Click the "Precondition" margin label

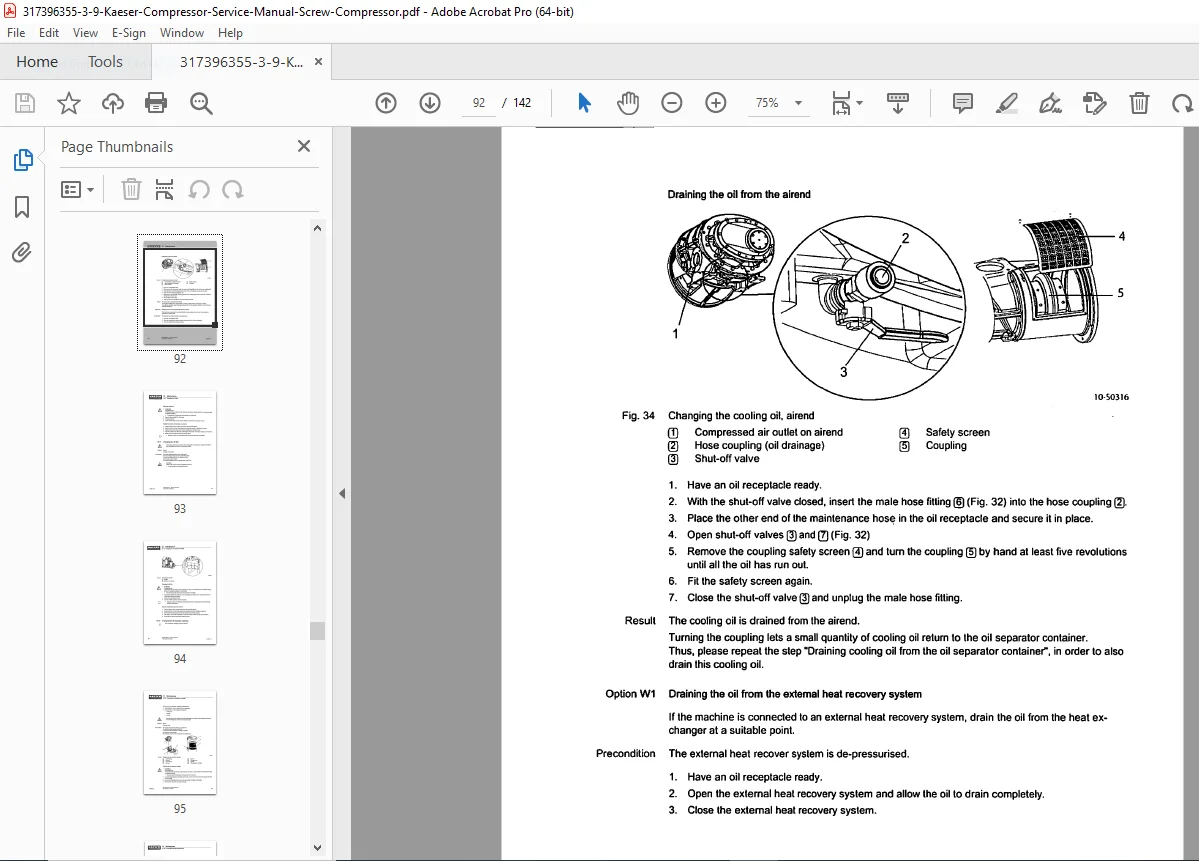625,754
